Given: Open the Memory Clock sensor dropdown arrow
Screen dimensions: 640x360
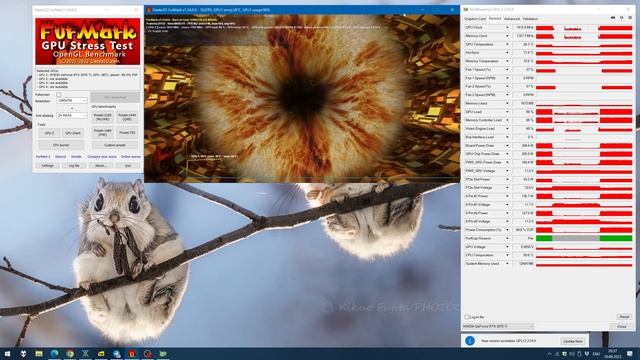Looking at the screenshot, I should pyautogui.click(x=507, y=36).
